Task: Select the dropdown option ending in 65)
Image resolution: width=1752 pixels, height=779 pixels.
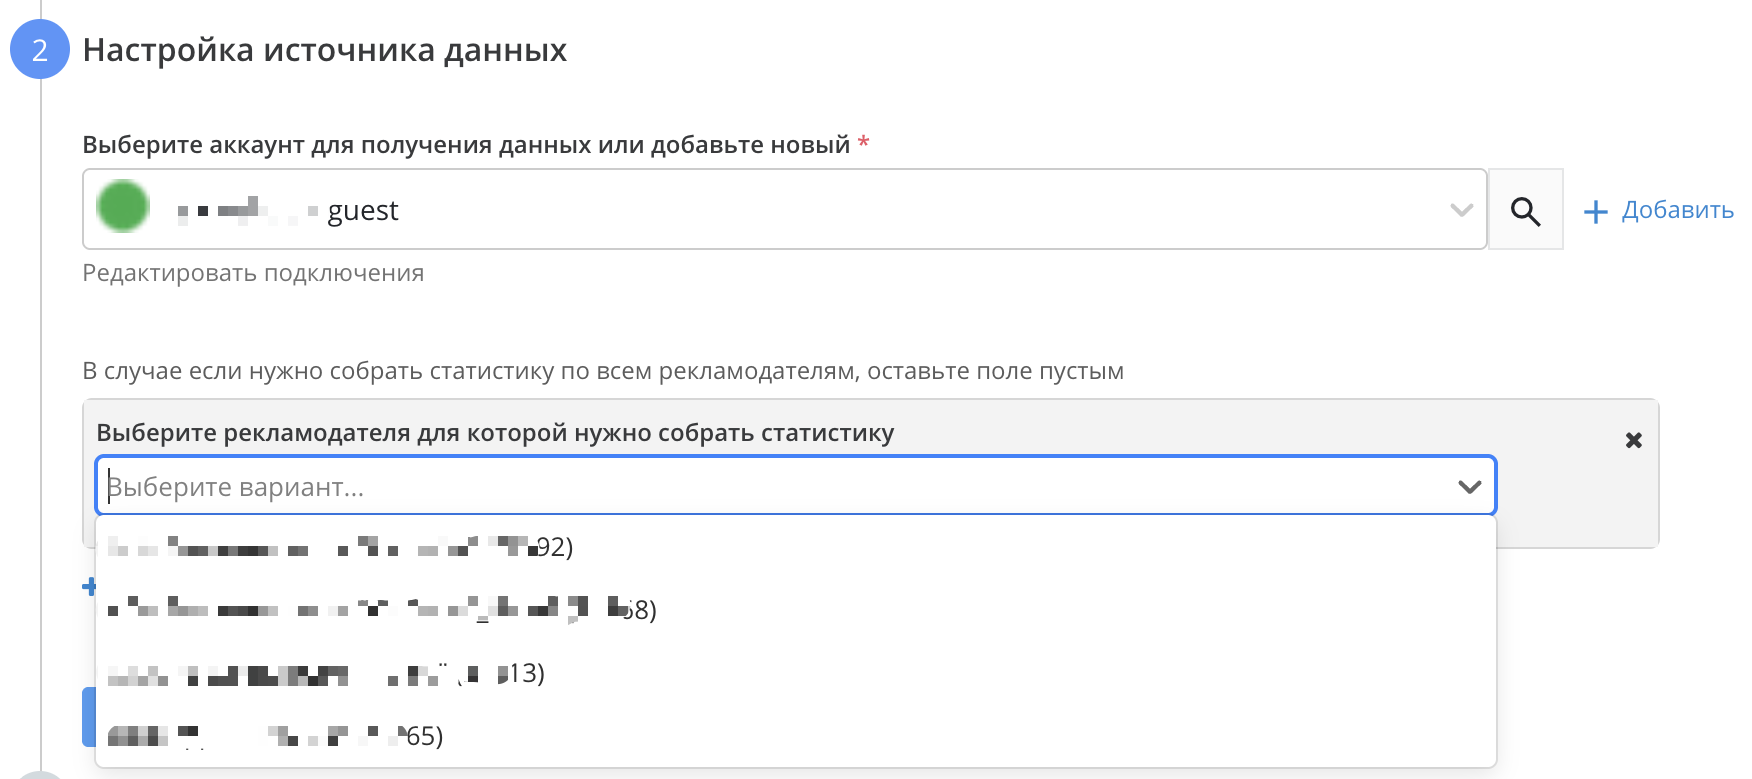Action: [795, 736]
